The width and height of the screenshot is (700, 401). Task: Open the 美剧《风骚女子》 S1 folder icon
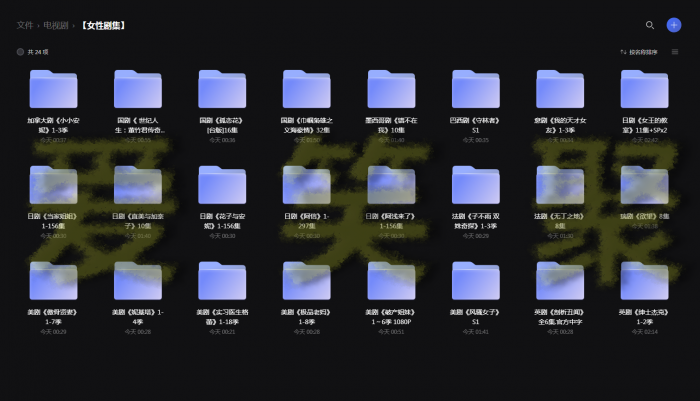coord(475,281)
